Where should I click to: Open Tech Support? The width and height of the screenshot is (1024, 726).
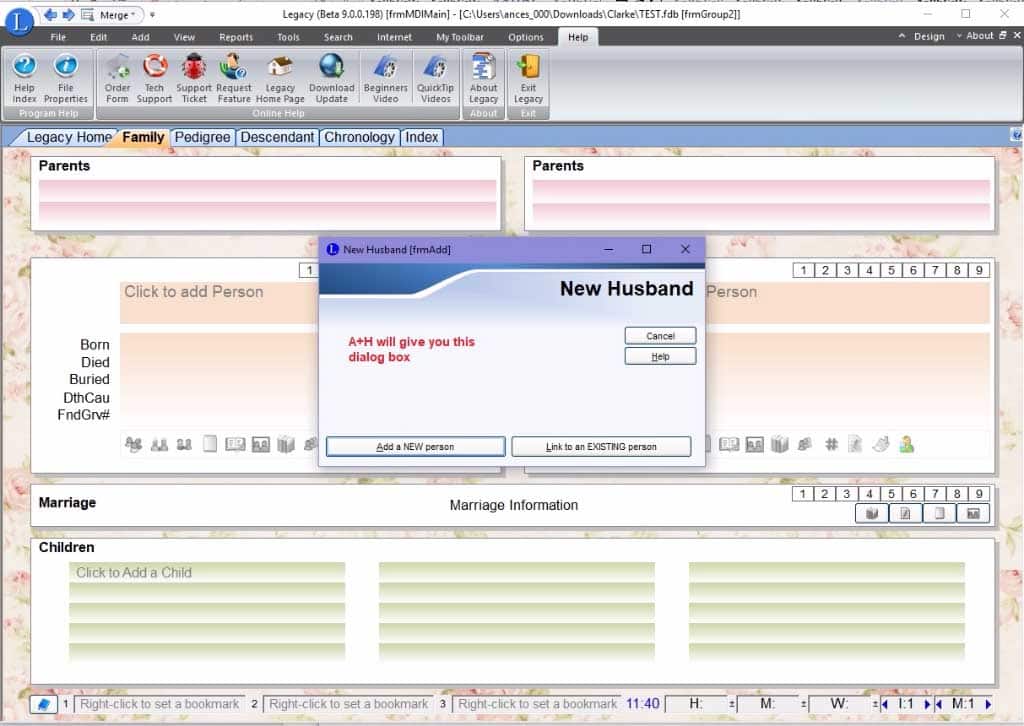154,78
